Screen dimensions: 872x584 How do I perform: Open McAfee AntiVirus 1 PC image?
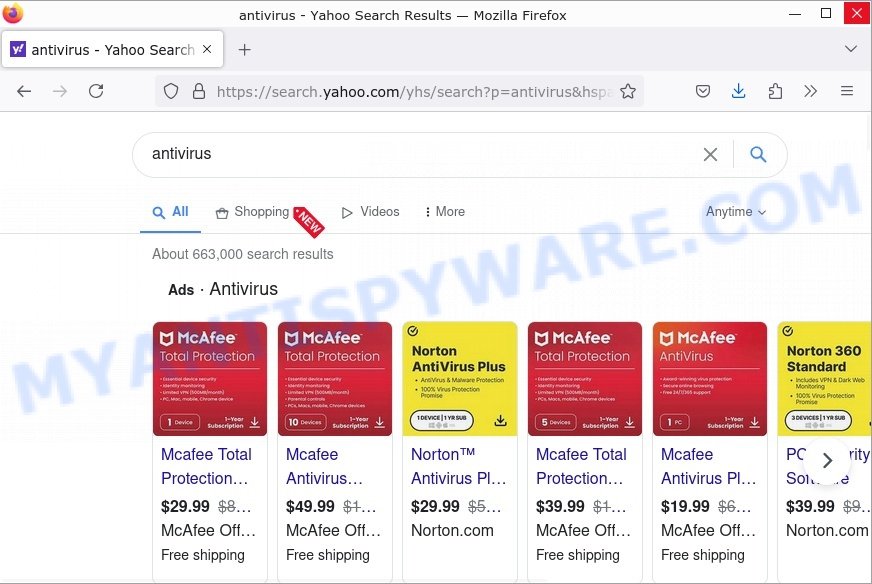click(x=710, y=379)
